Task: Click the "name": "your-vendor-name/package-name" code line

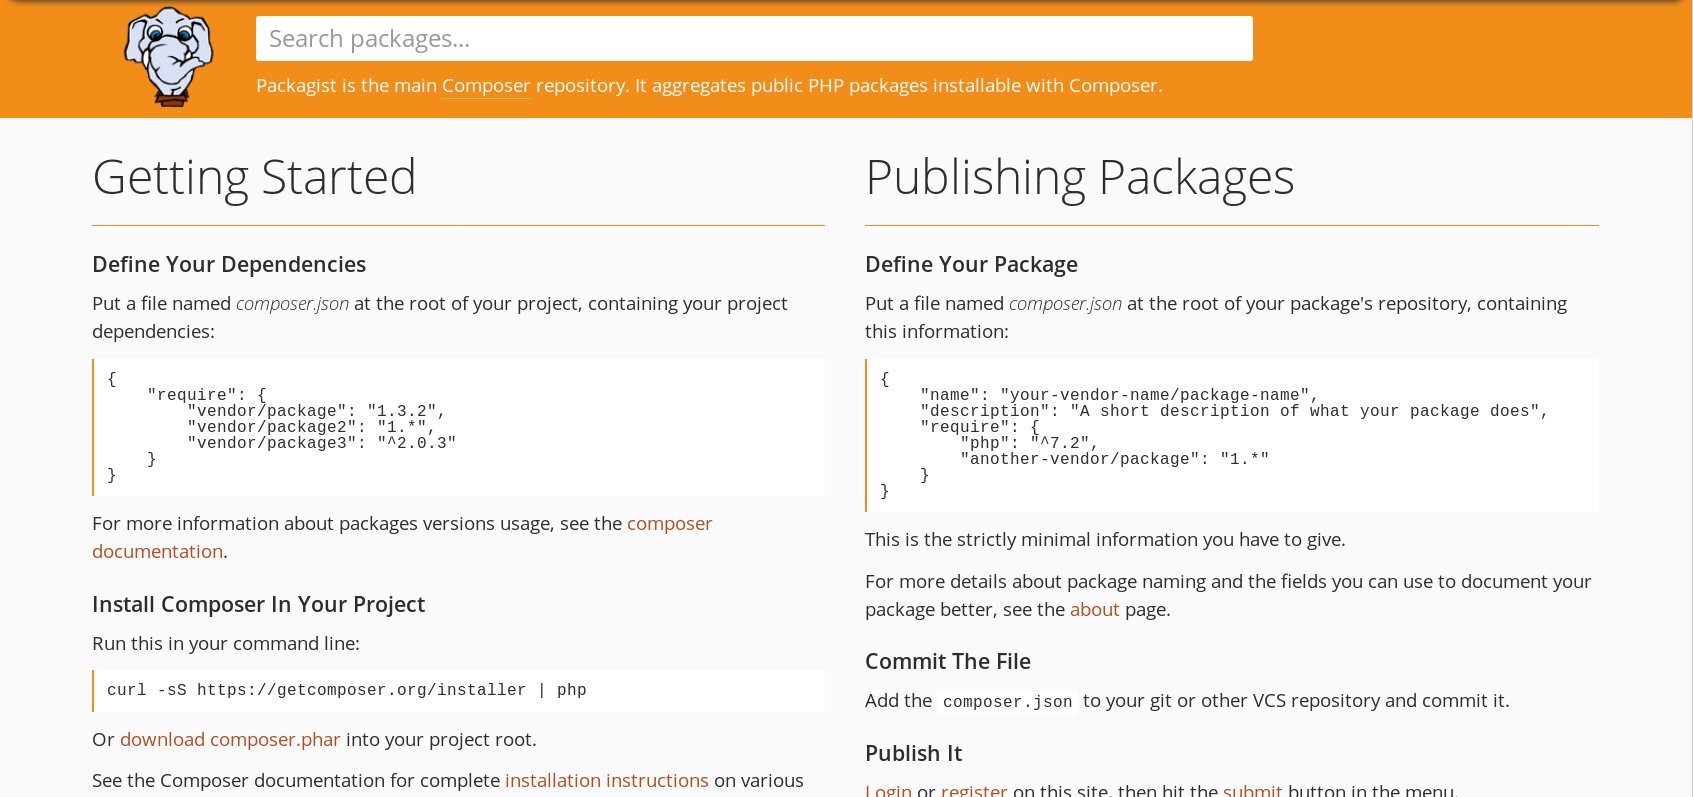Action: coord(1119,395)
